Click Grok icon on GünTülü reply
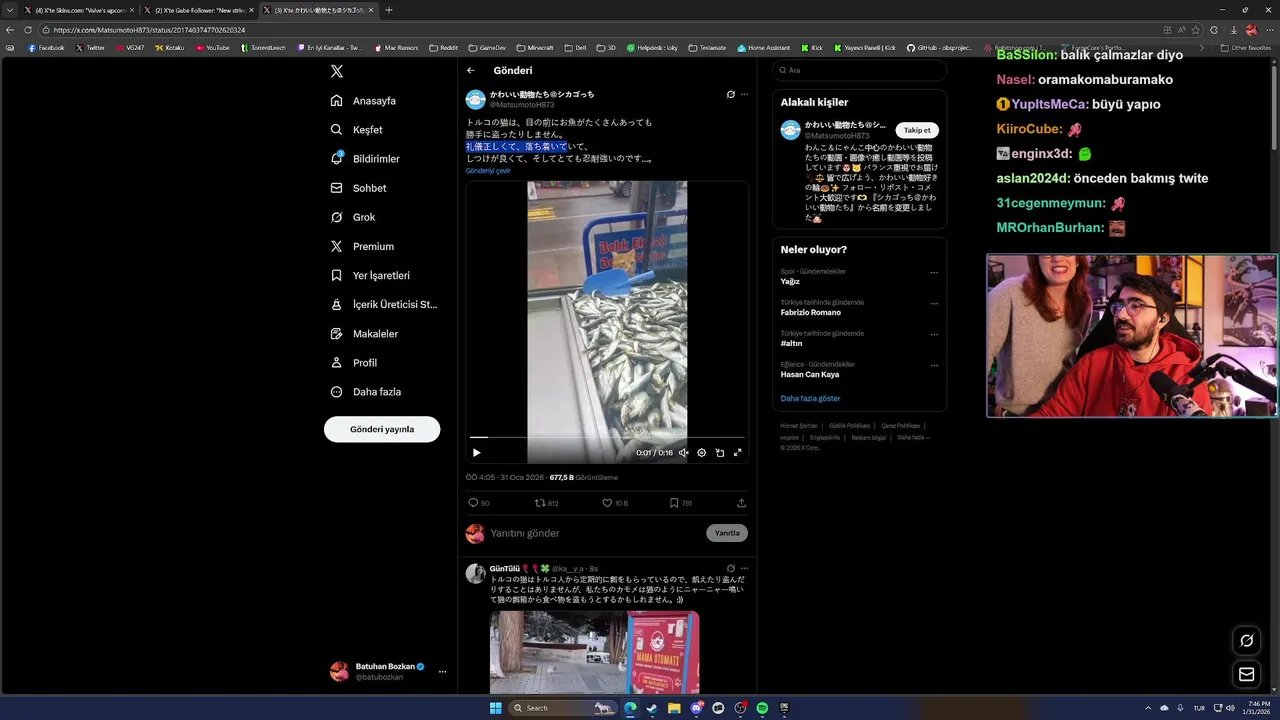This screenshot has height=720, width=1280. click(x=731, y=568)
